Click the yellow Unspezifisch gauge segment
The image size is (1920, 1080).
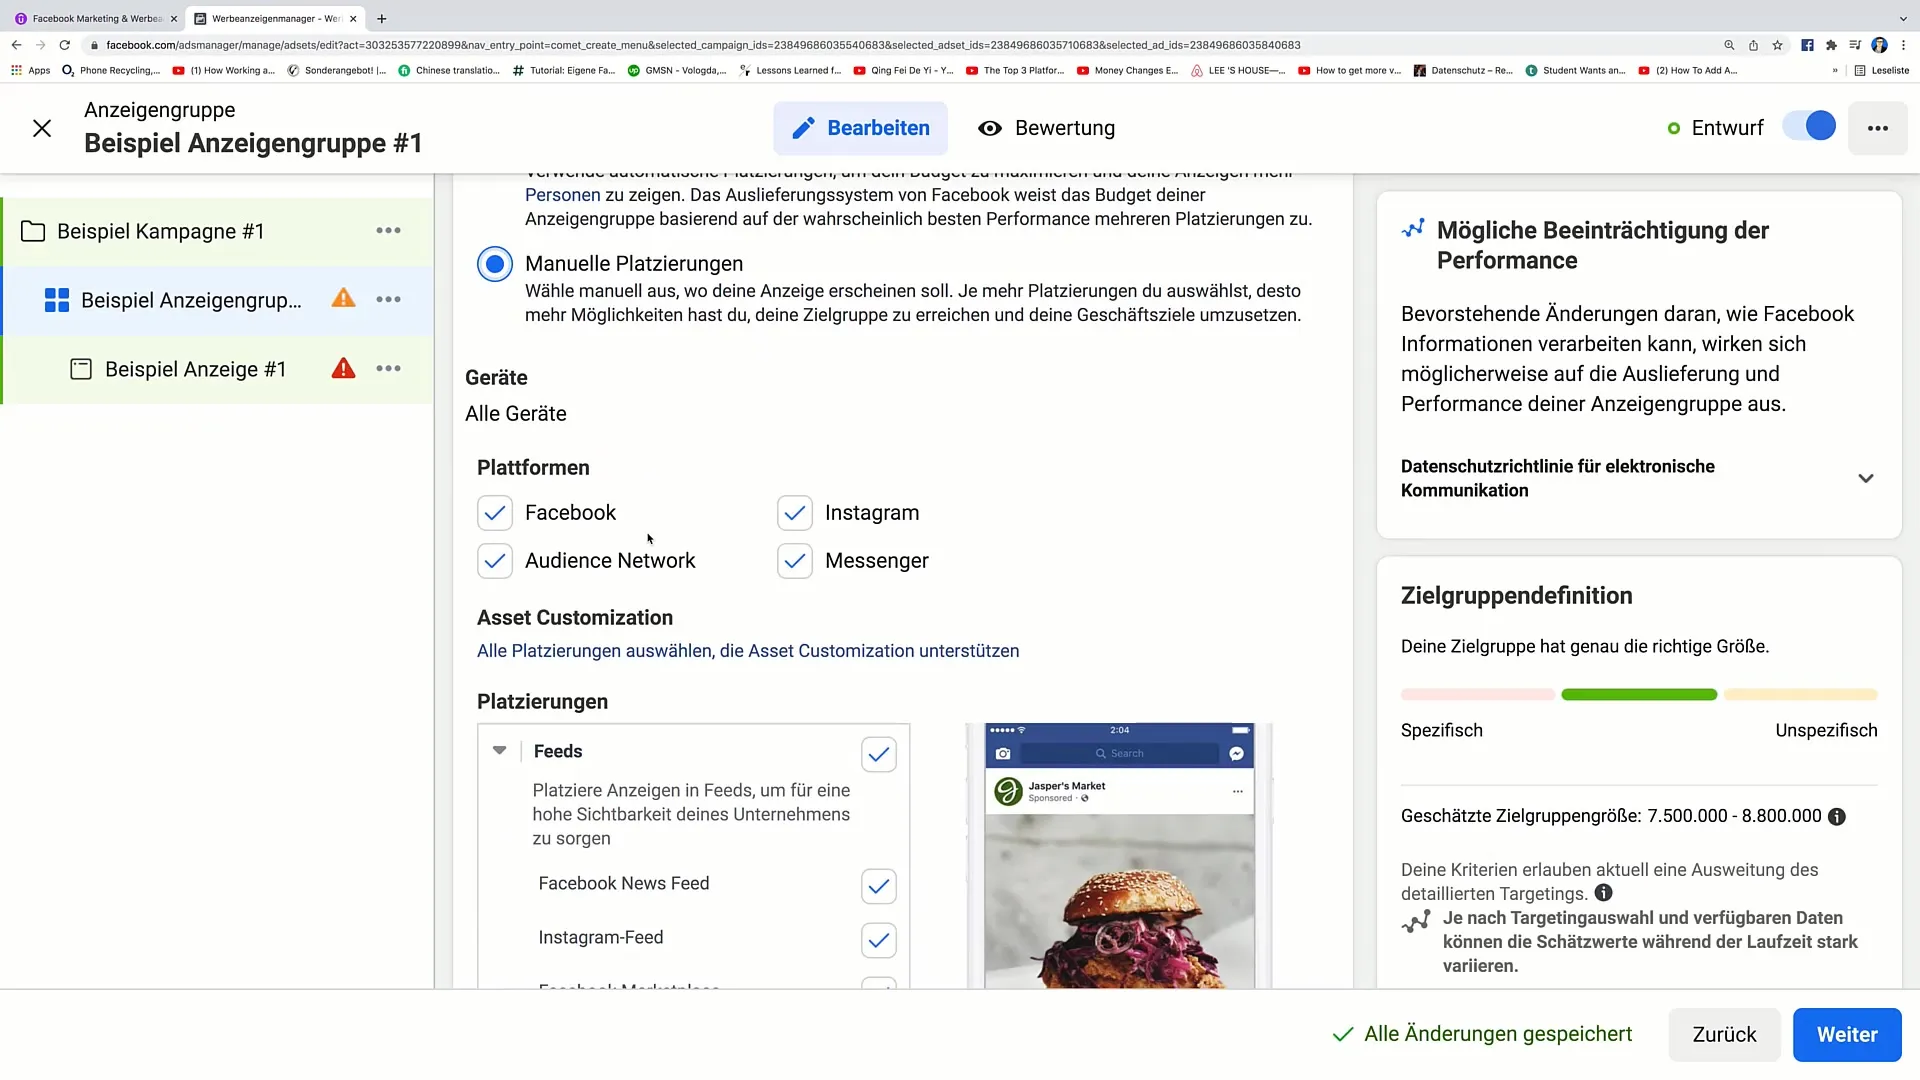coord(1800,694)
